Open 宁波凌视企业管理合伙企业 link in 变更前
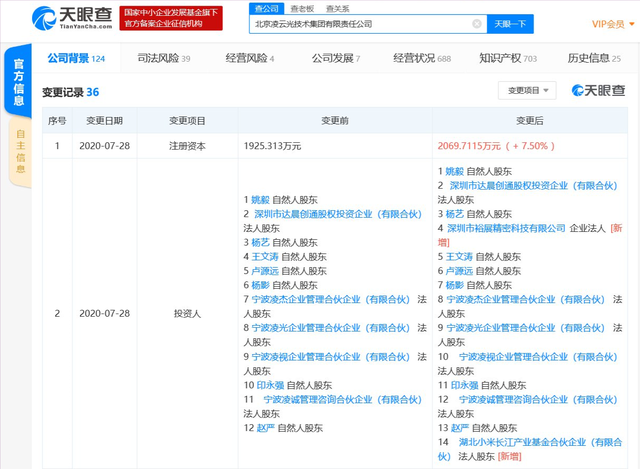 pyautogui.click(x=331, y=357)
